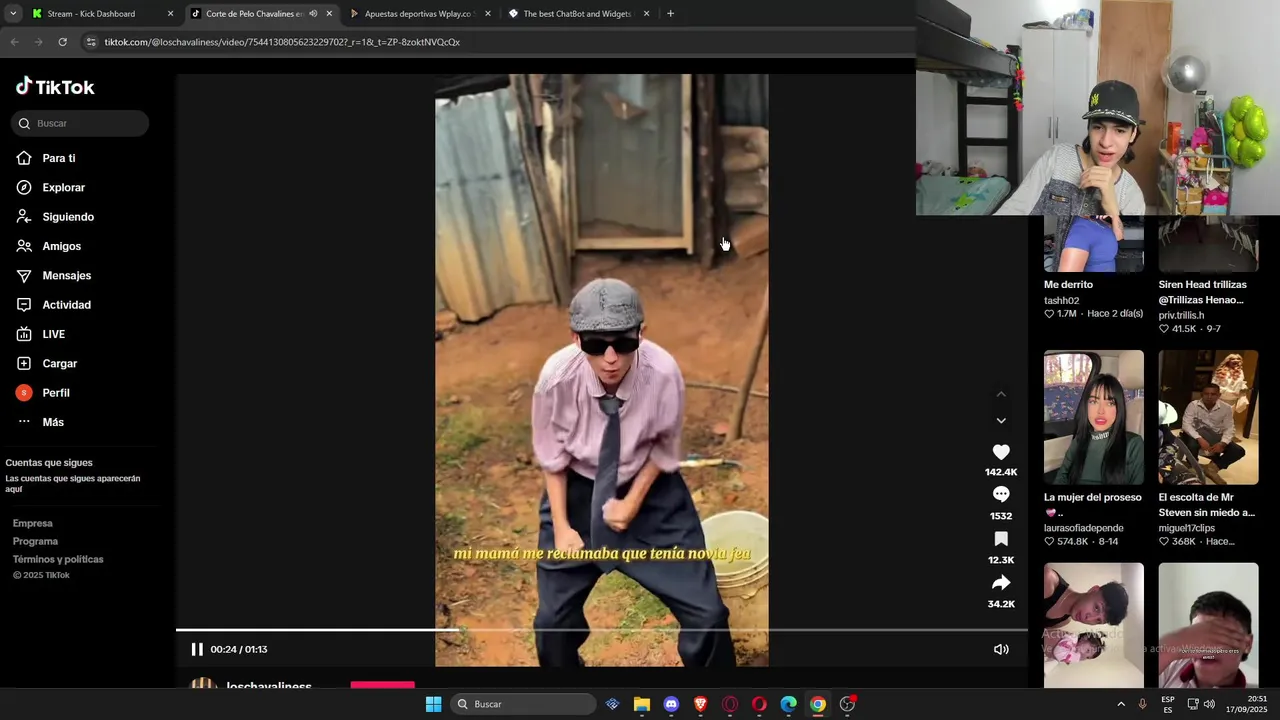Open the TikTok logo home link

click(55, 87)
